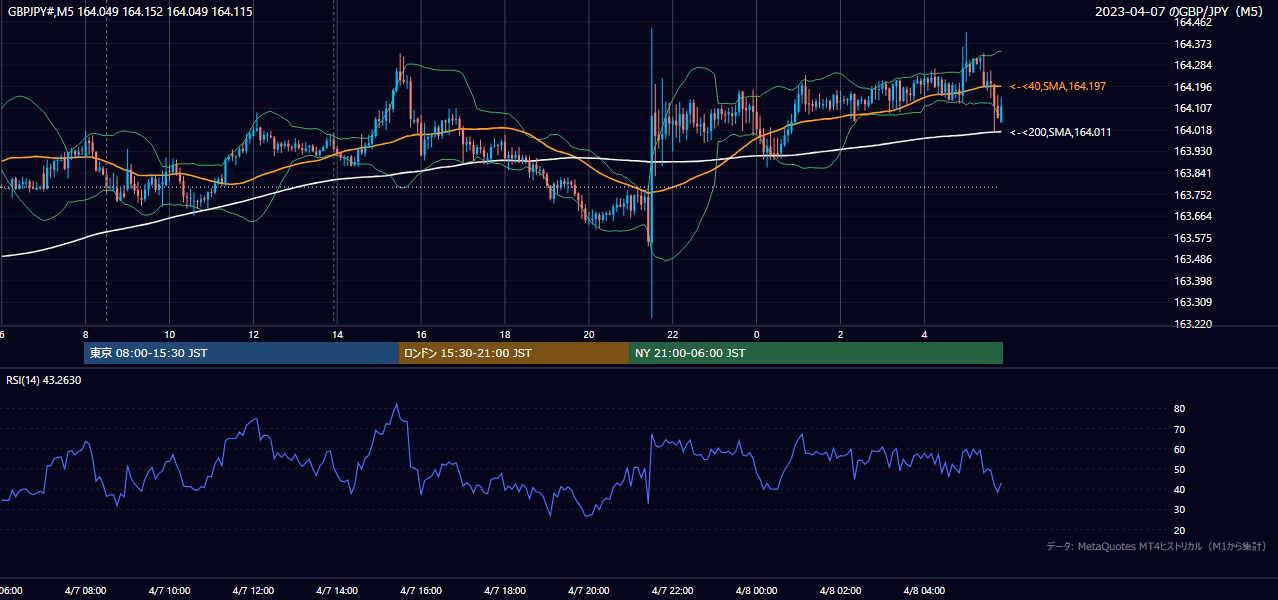Click the 4/7 16:00 date label
Screen dimensions: 1278x600
point(420,591)
